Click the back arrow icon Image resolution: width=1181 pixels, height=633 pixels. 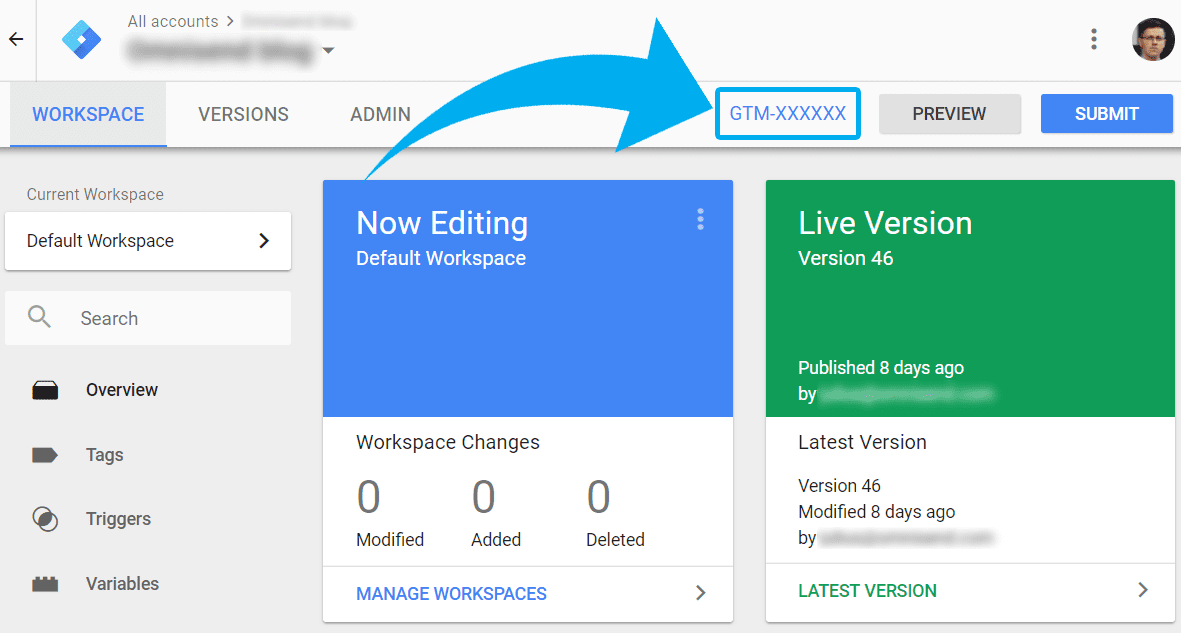tap(16, 39)
